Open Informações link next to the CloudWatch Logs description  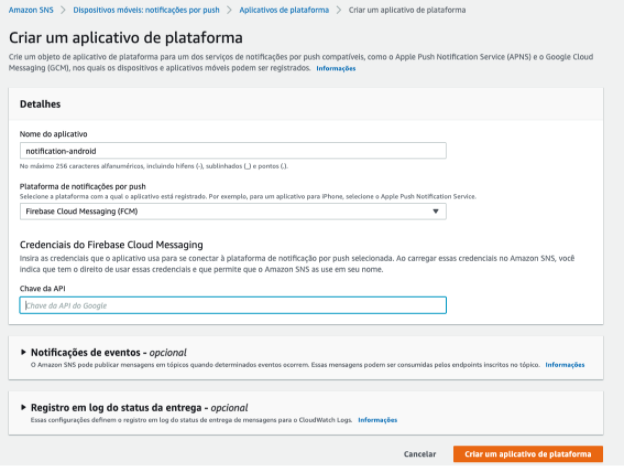point(377,420)
